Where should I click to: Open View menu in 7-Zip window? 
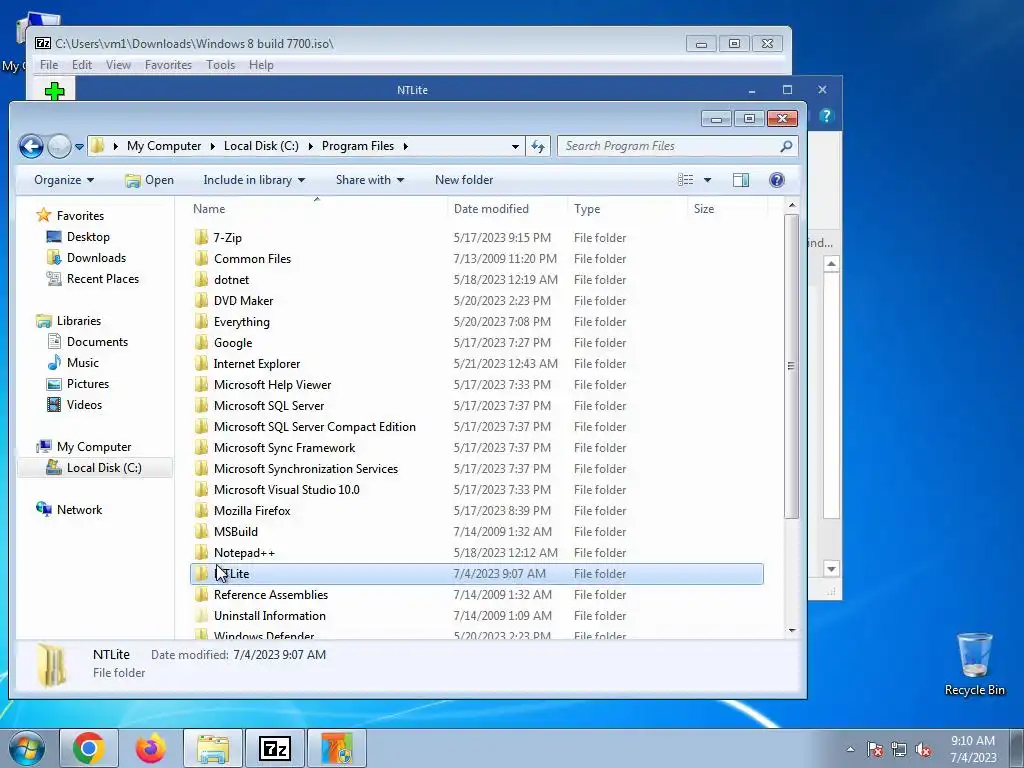pyautogui.click(x=118, y=65)
